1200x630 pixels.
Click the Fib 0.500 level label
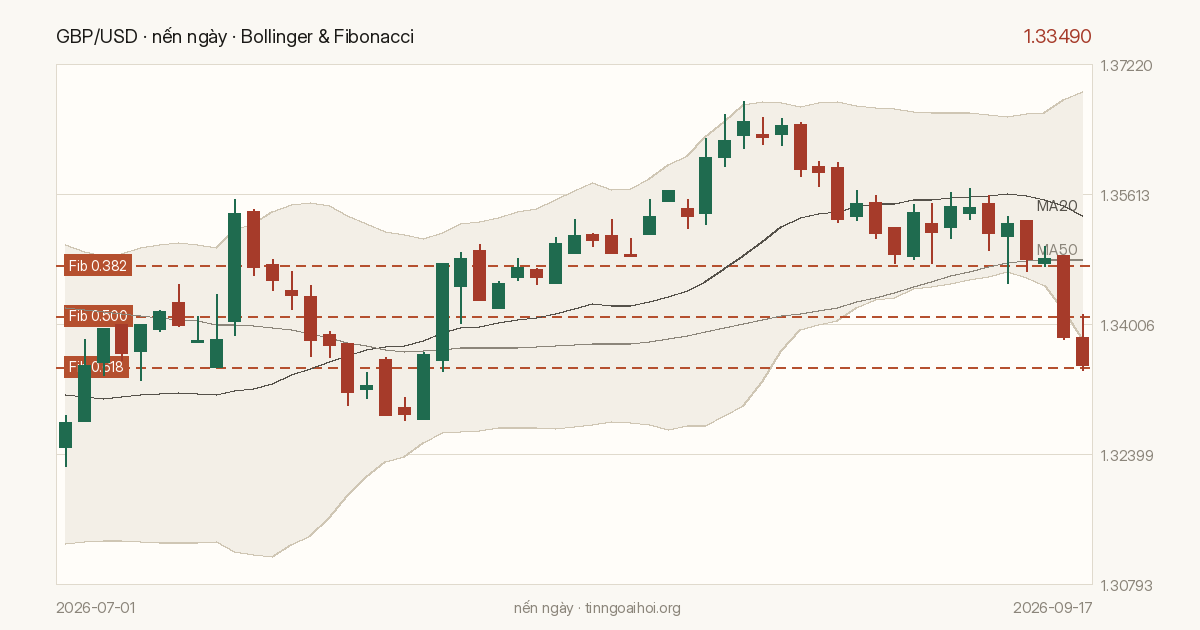97,316
